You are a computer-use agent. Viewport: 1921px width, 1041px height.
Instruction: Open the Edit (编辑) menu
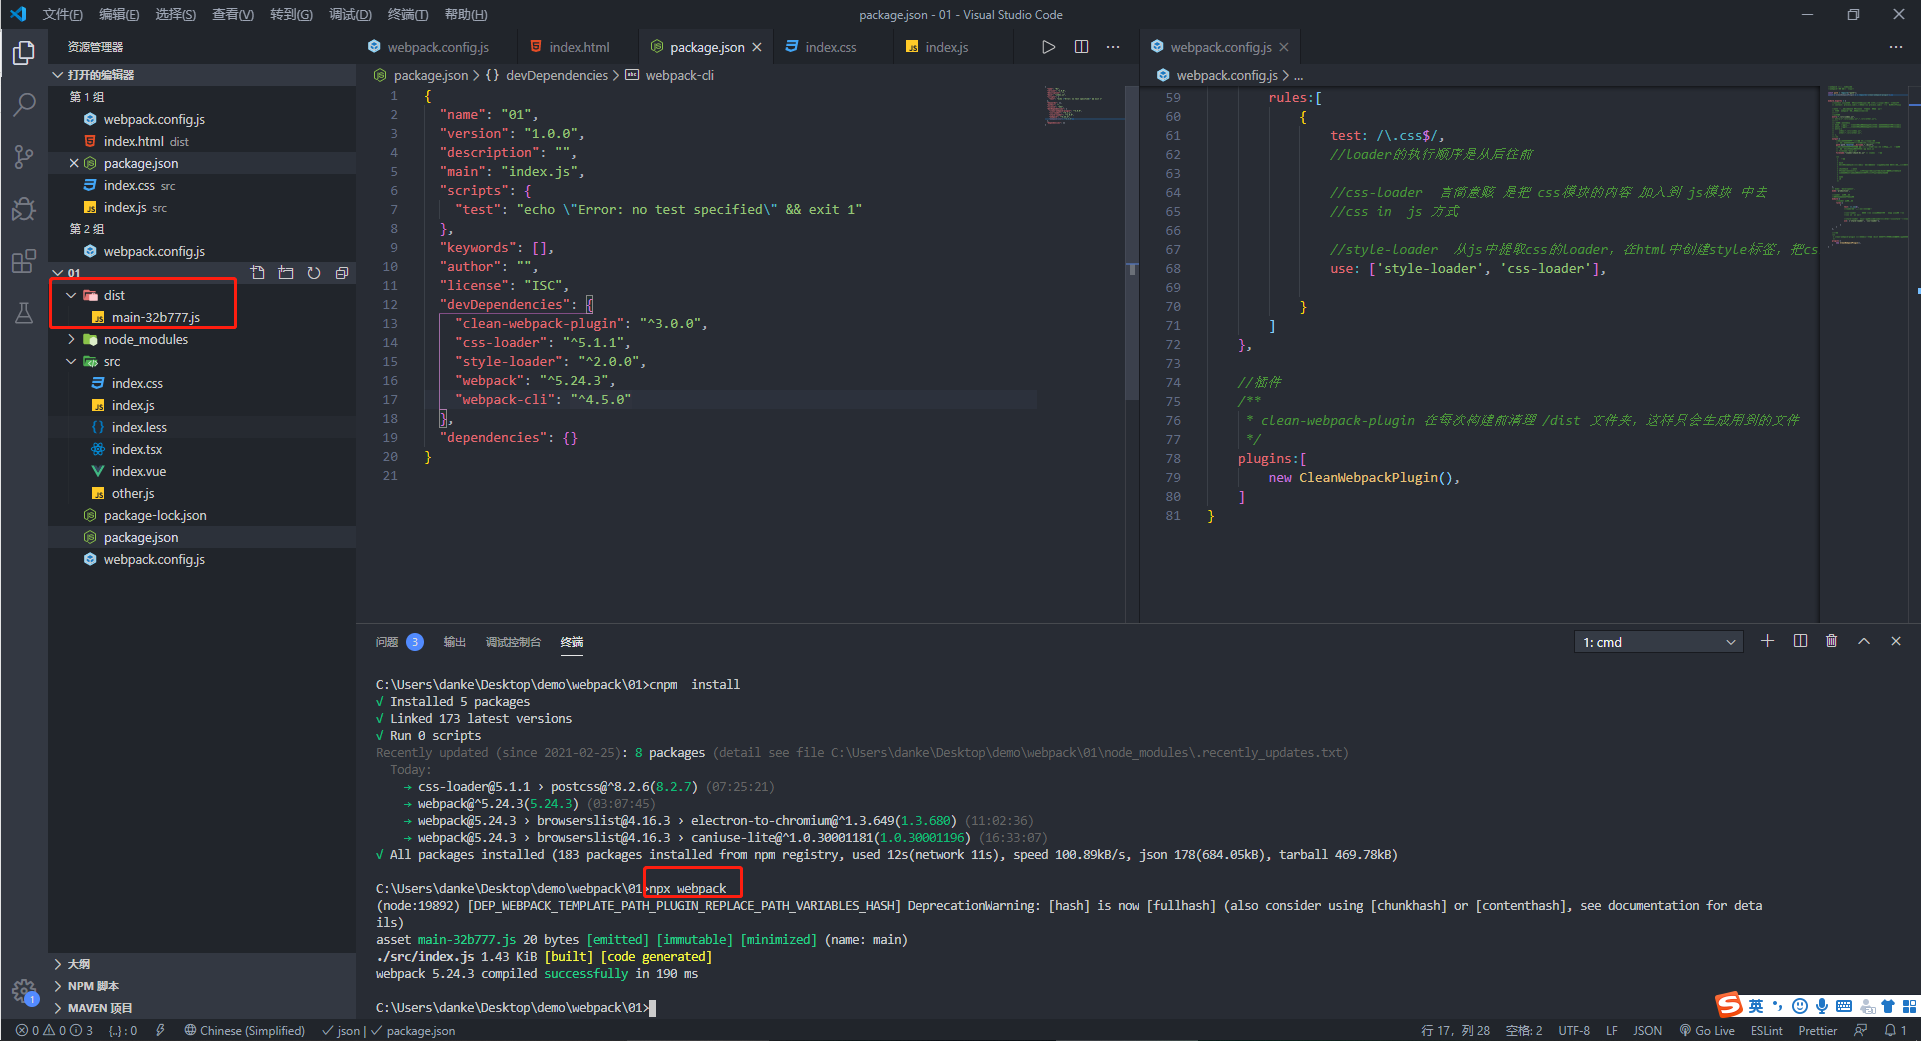tap(119, 14)
